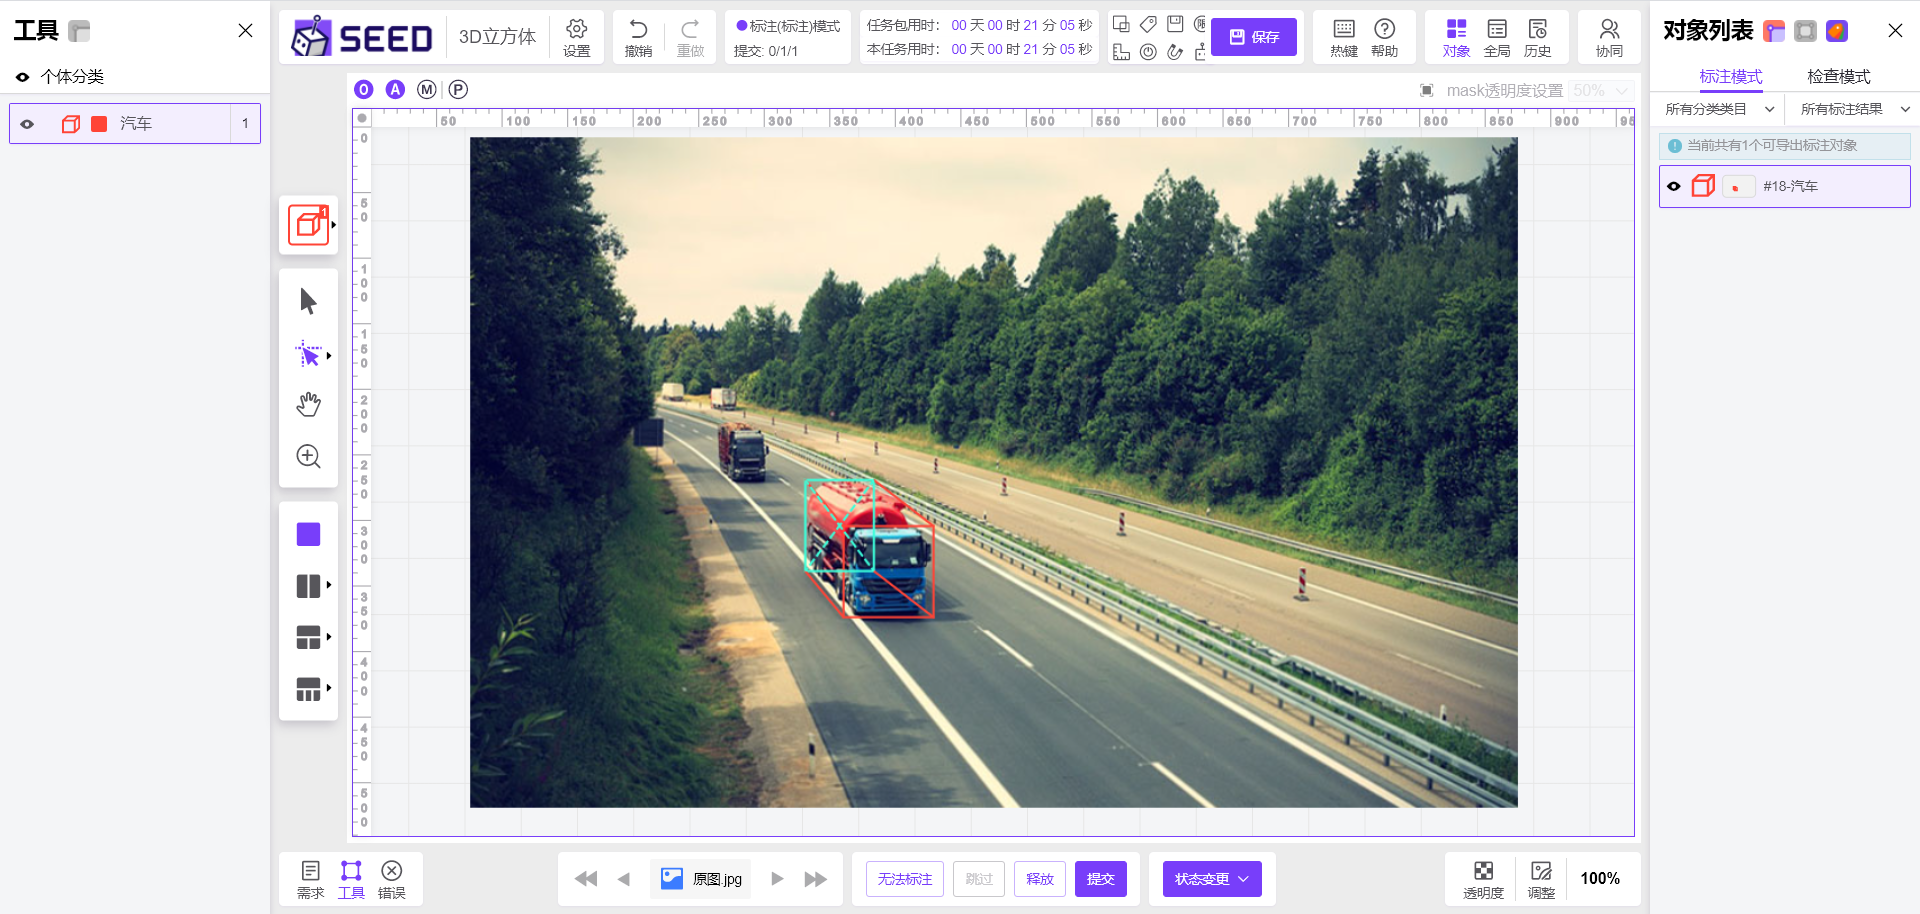Expand the 3D cube tool submenu arrow
Viewport: 1920px width, 914px height.
click(333, 225)
